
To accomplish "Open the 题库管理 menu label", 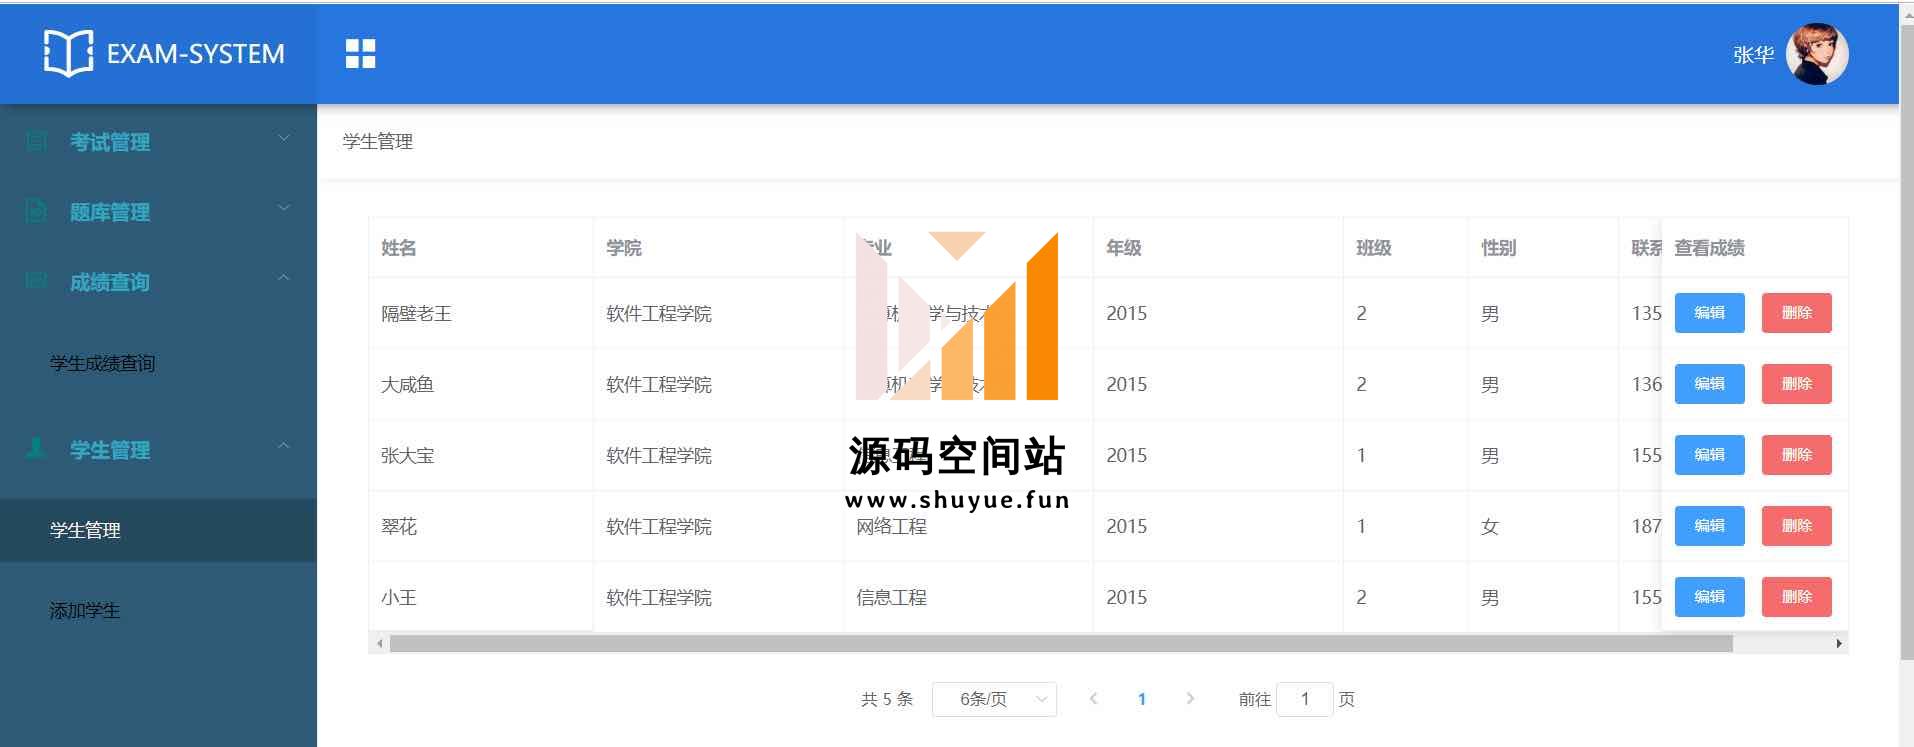I will [x=110, y=212].
